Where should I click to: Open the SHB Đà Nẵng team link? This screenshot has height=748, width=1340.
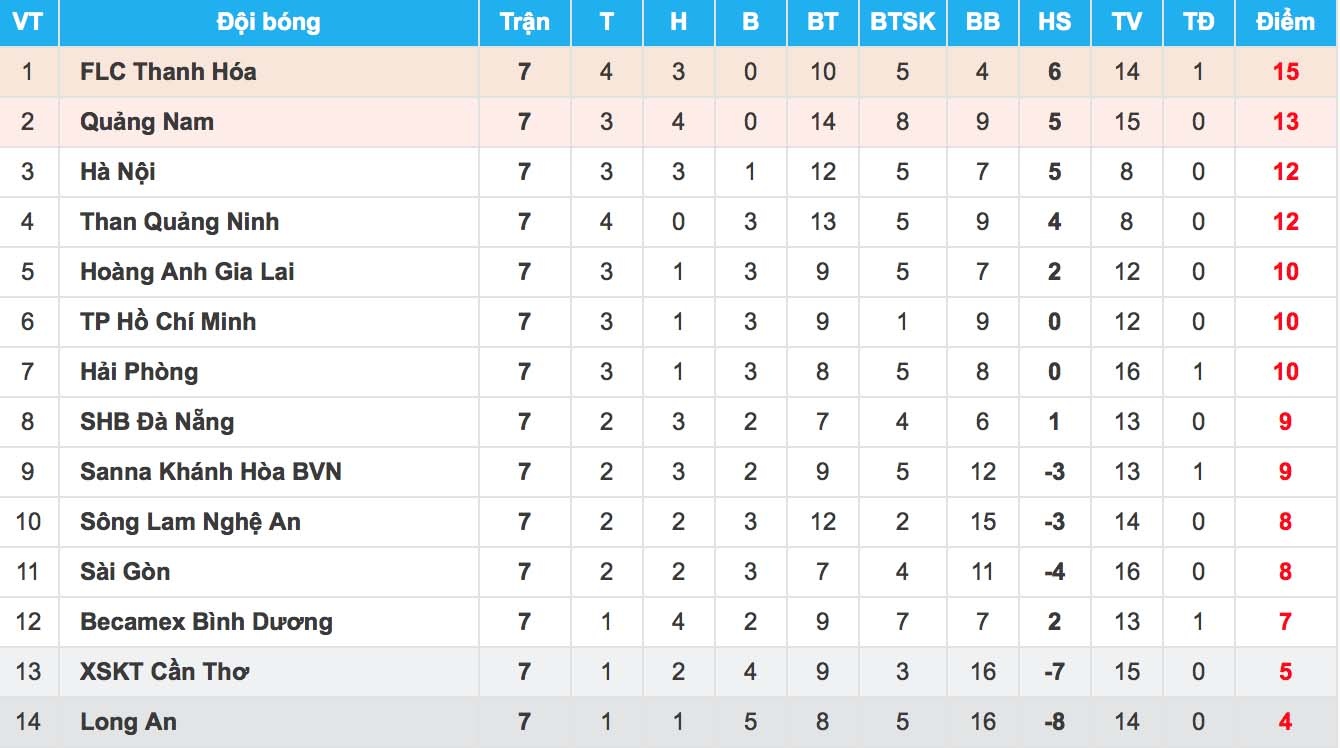click(157, 422)
